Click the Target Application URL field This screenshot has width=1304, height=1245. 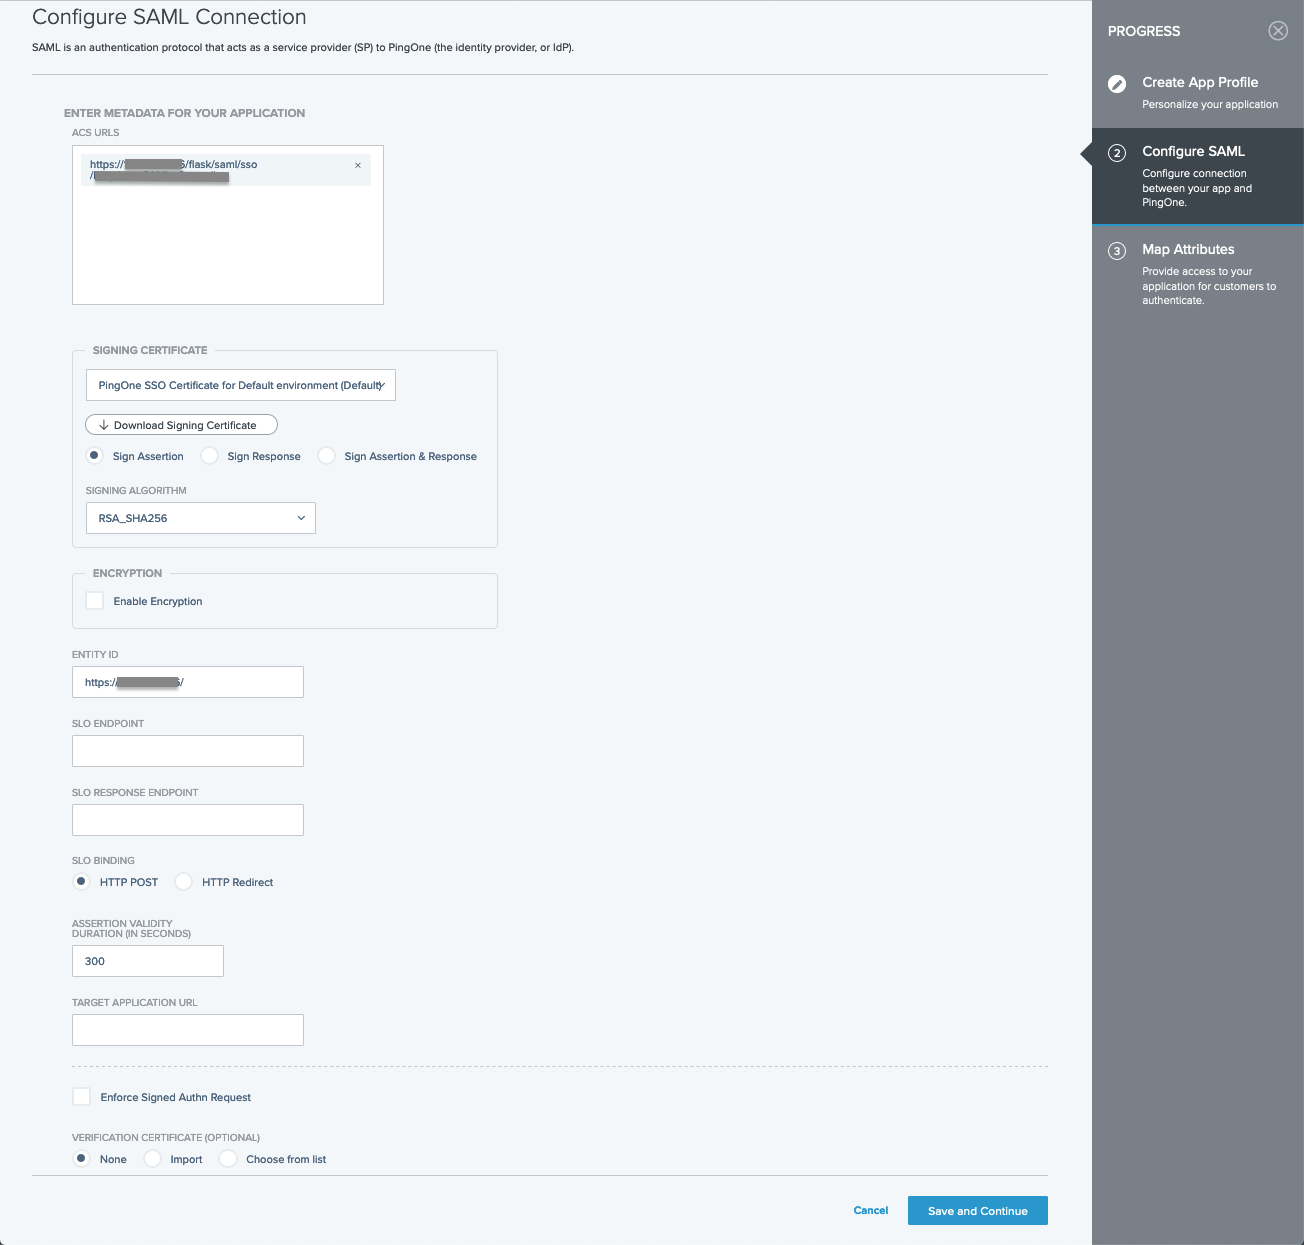click(x=187, y=1029)
